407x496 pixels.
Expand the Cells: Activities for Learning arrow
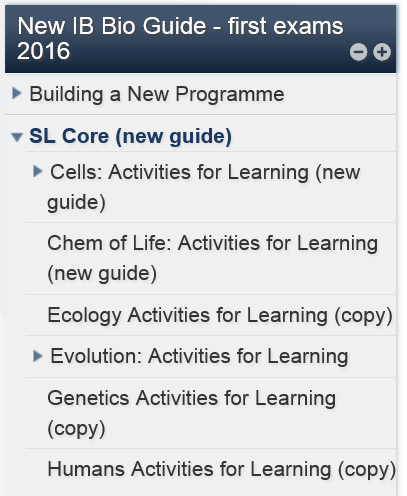[x=38, y=171]
